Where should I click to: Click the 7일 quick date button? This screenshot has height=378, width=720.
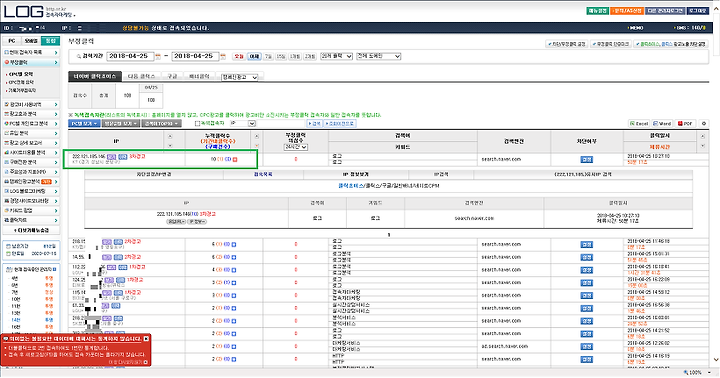pos(268,56)
